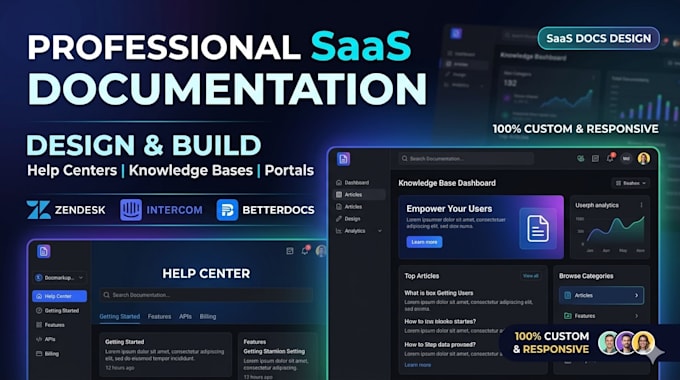Click the BetterDocs logo icon
This screenshot has width=680, height=380.
click(x=227, y=210)
